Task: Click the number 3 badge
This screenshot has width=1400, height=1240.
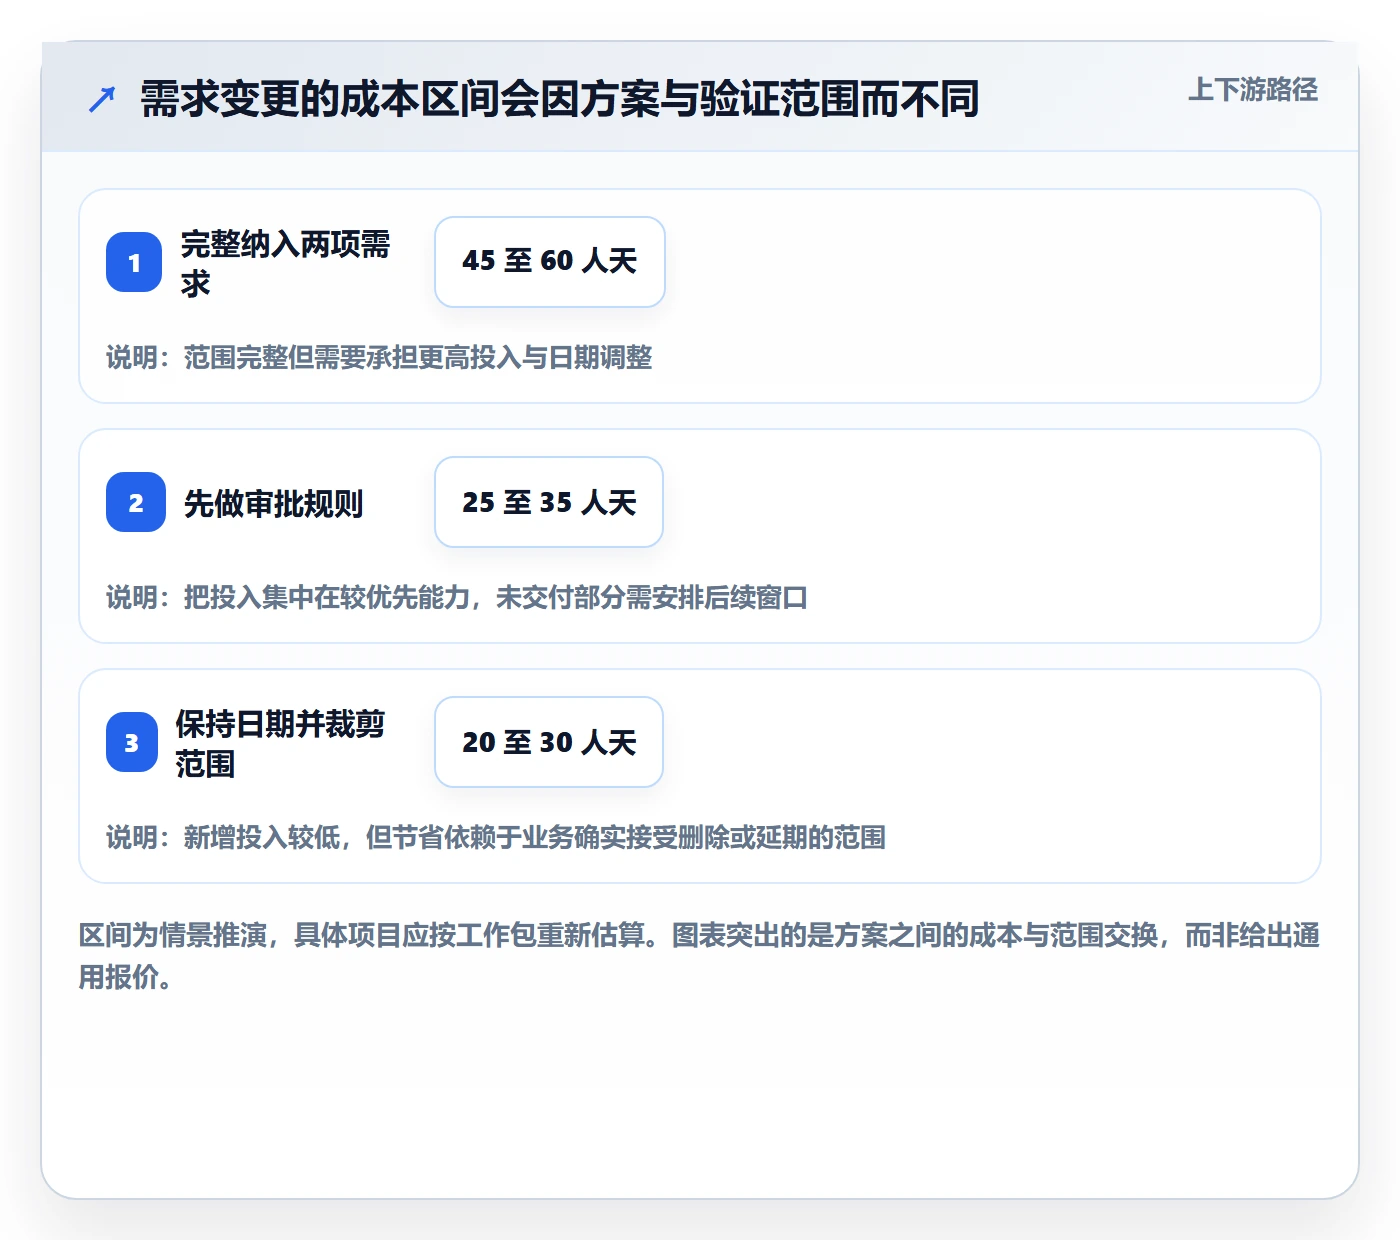Action: click(132, 742)
